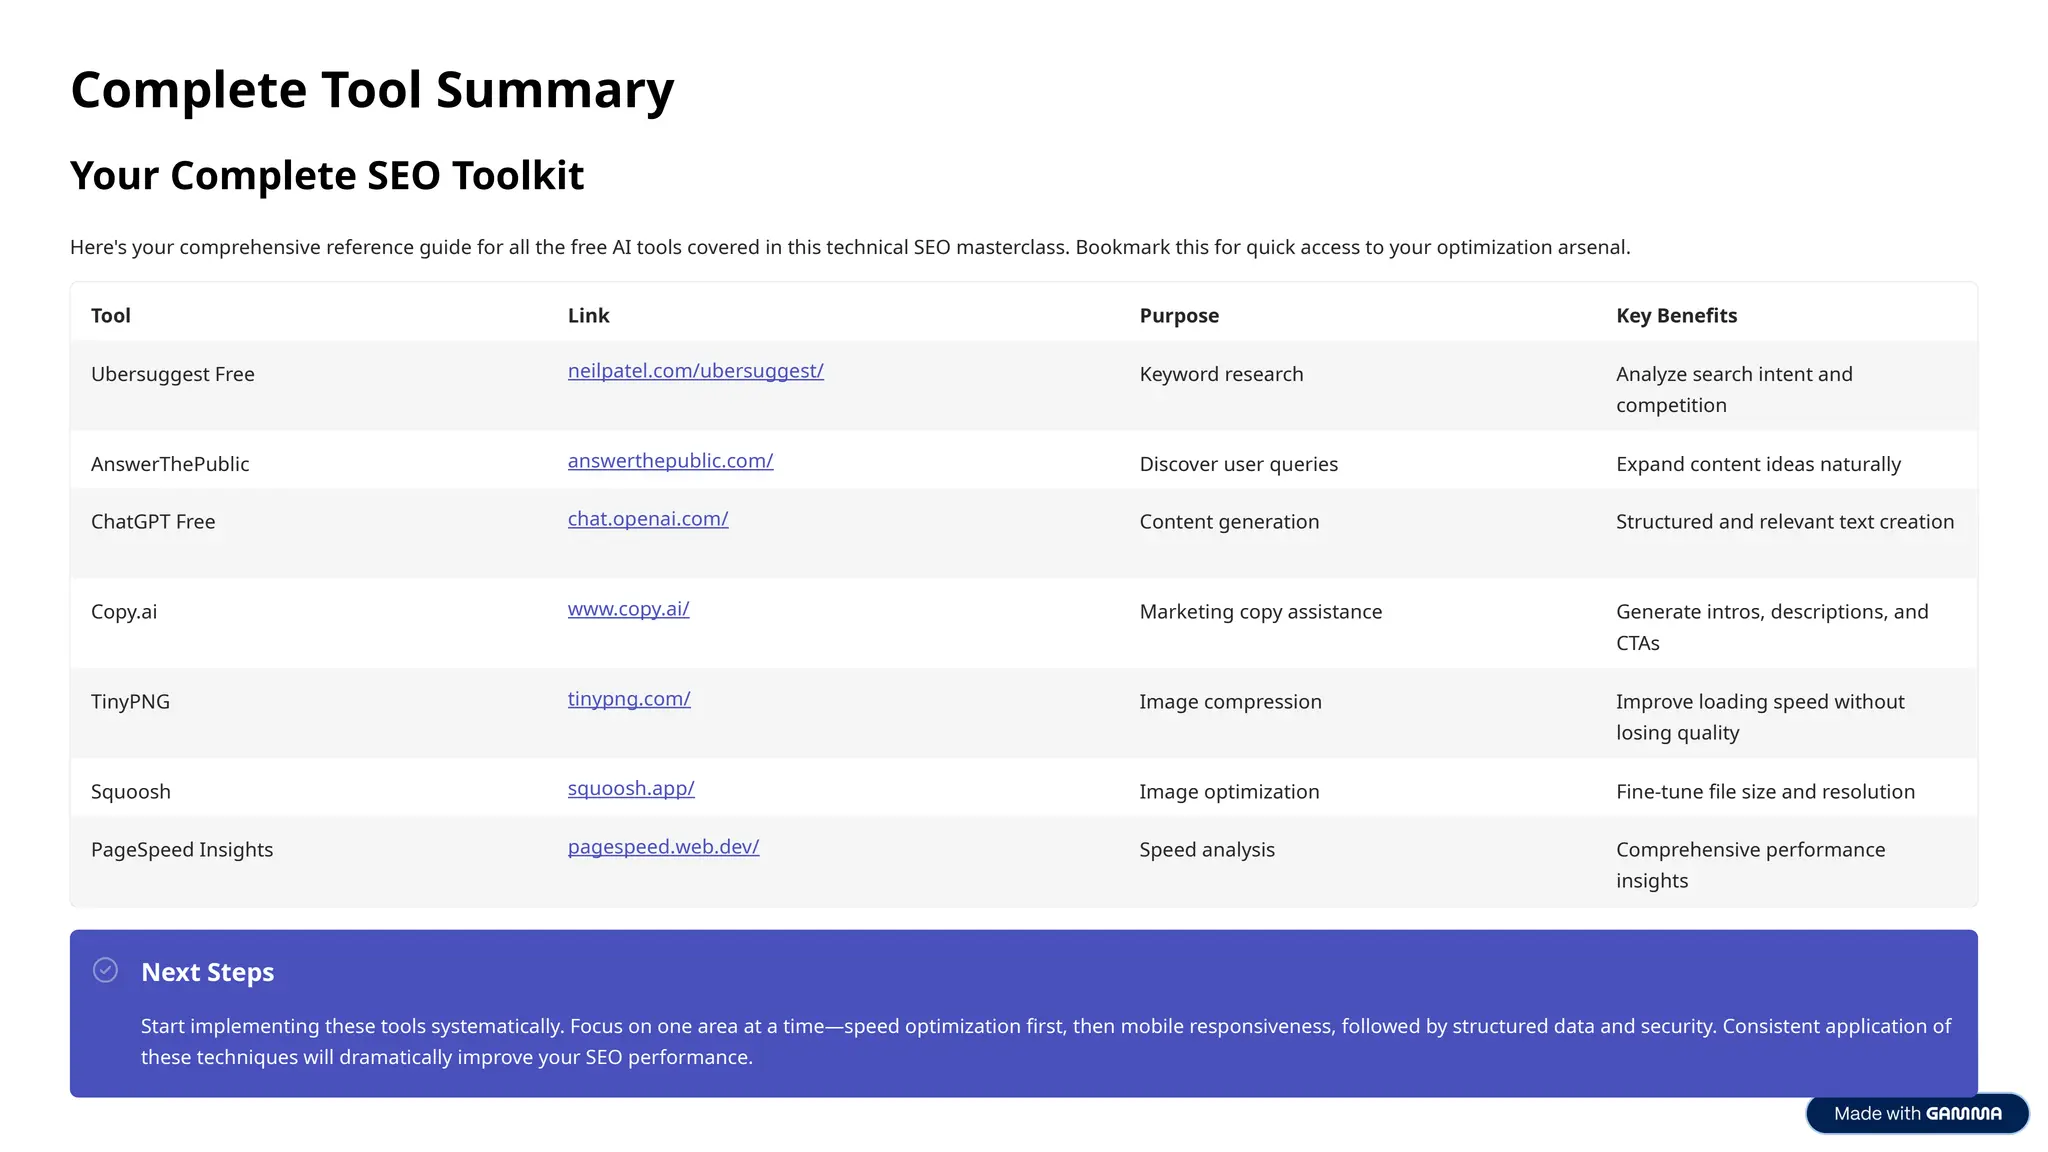
Task: Click the Content generation cell
Action: pyautogui.click(x=1229, y=522)
